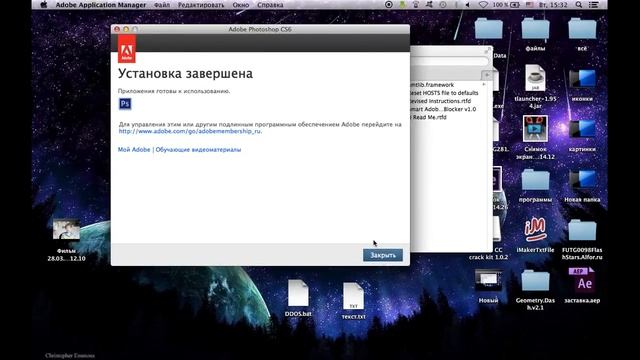The height and width of the screenshot is (360, 640).
Task: Open the adobemembership_ru web link
Action: [190, 131]
